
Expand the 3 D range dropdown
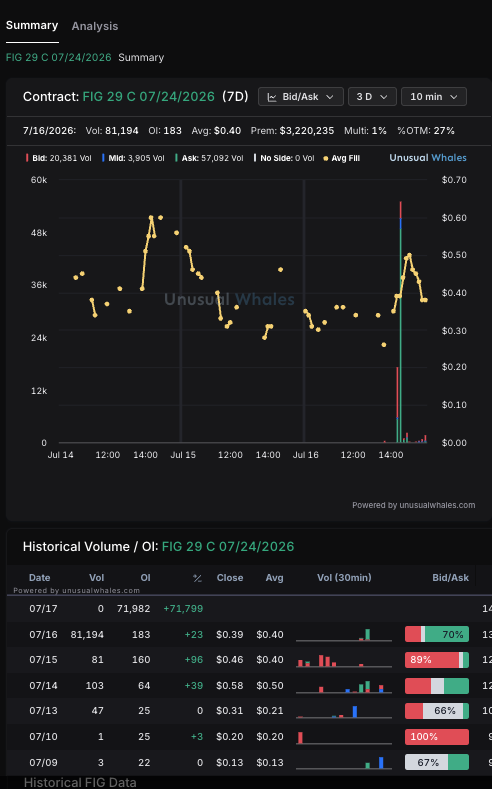click(x=372, y=97)
